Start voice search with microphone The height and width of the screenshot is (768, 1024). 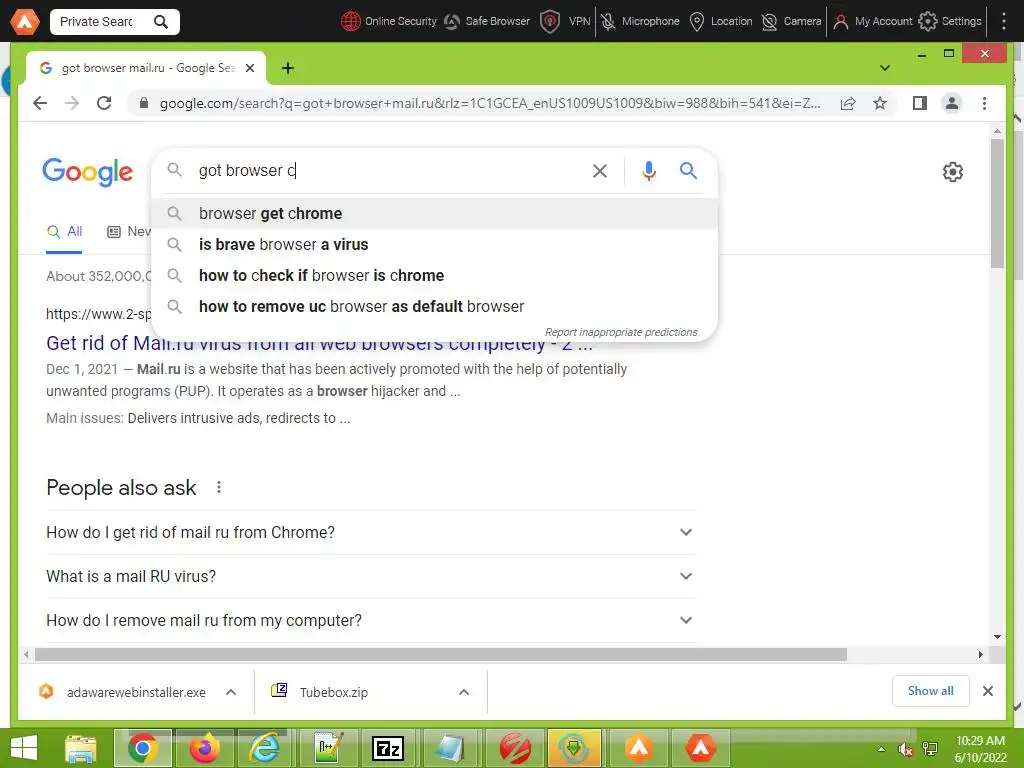(648, 171)
